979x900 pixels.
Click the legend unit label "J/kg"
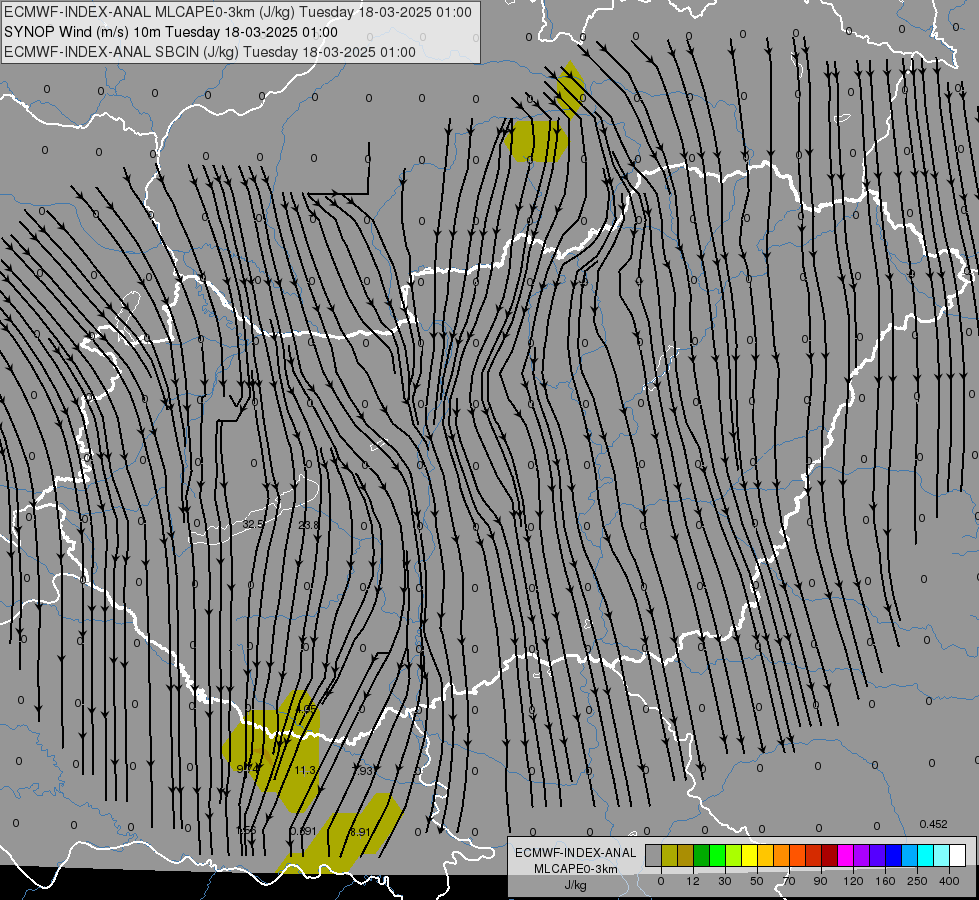click(x=576, y=885)
